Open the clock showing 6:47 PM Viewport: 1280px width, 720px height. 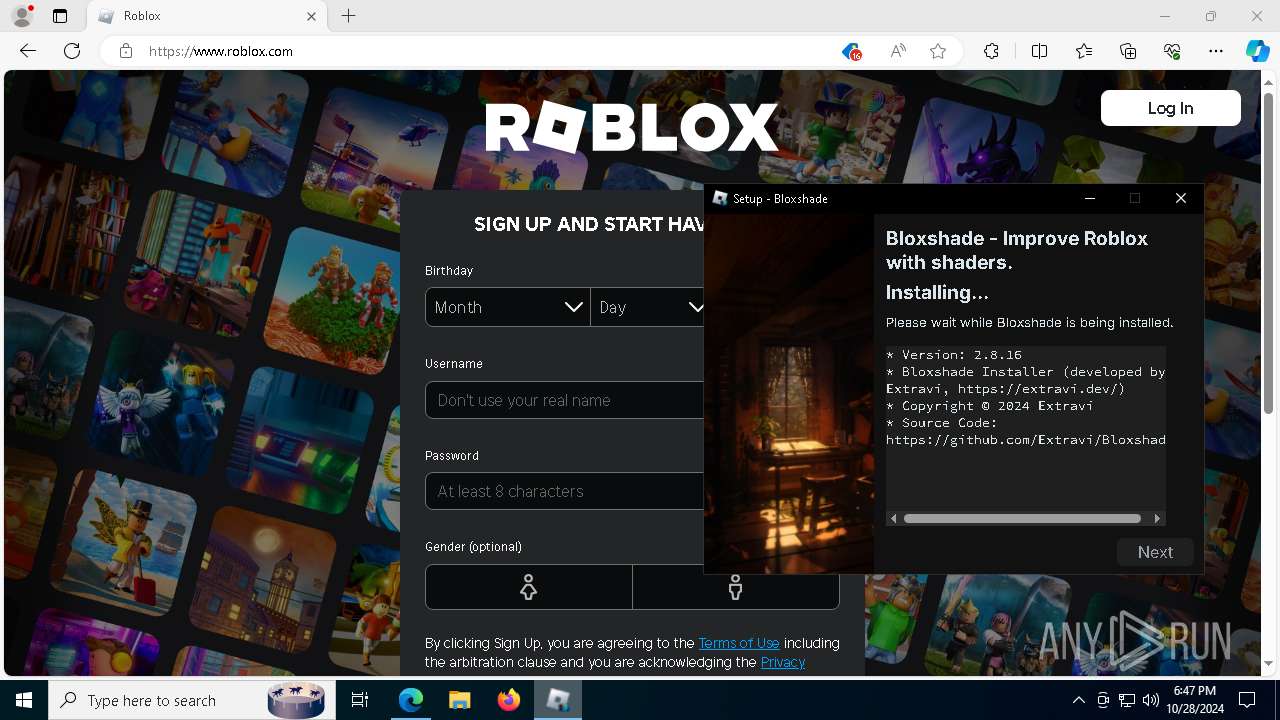1194,700
